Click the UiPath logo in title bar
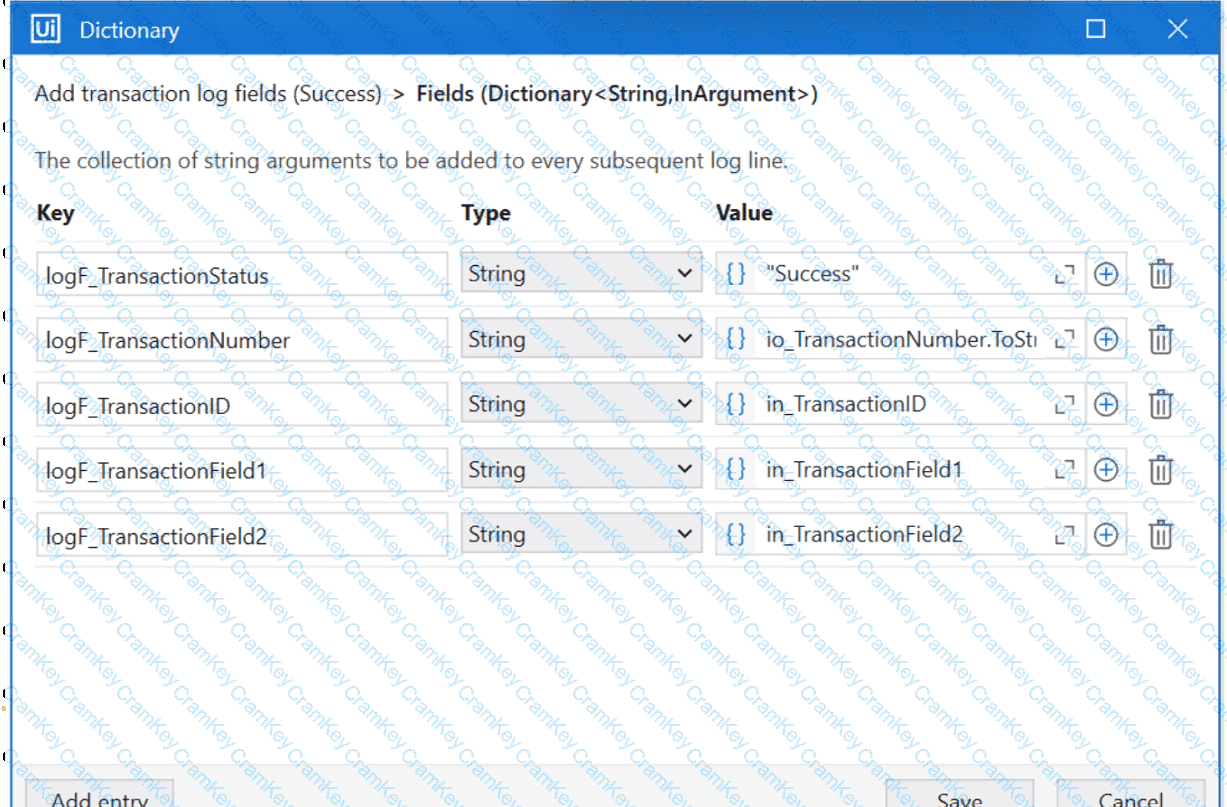 [45, 29]
